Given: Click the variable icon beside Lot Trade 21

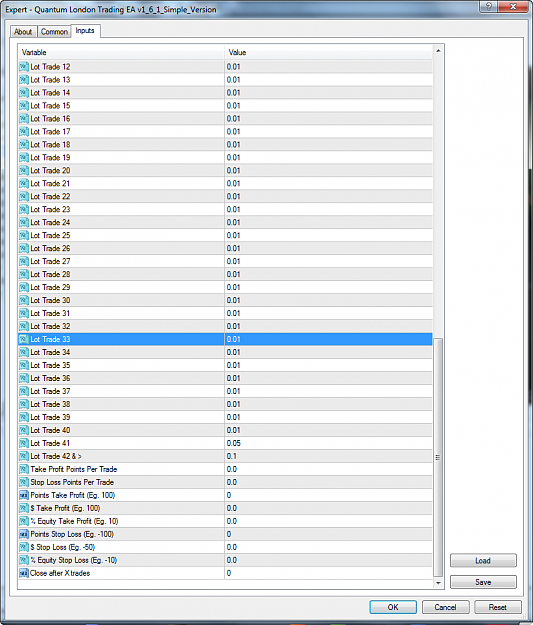Looking at the screenshot, I should click(x=24, y=183).
